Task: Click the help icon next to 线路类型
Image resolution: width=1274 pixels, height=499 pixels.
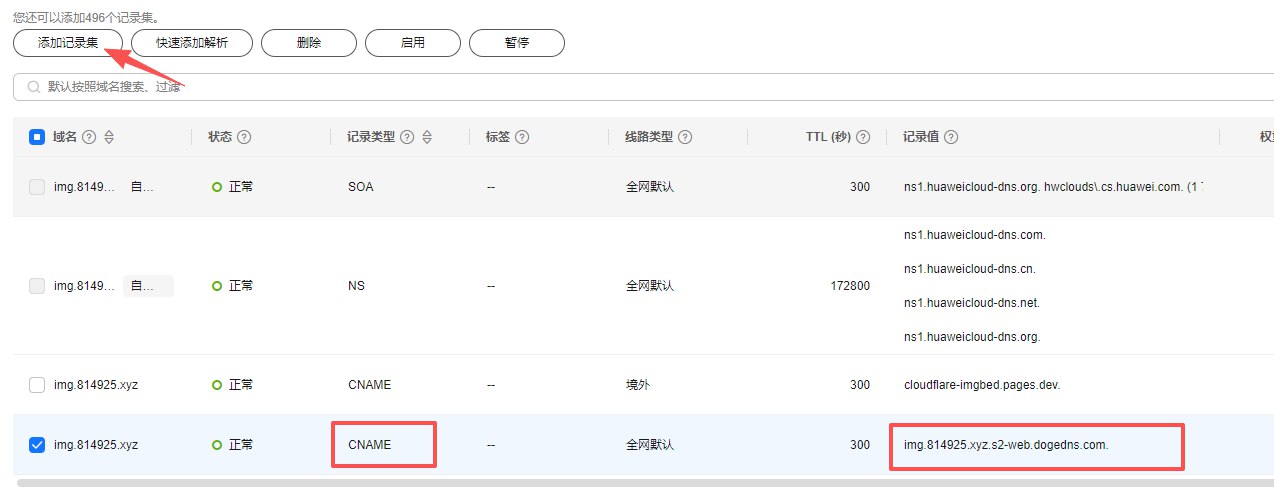Action: 685,138
